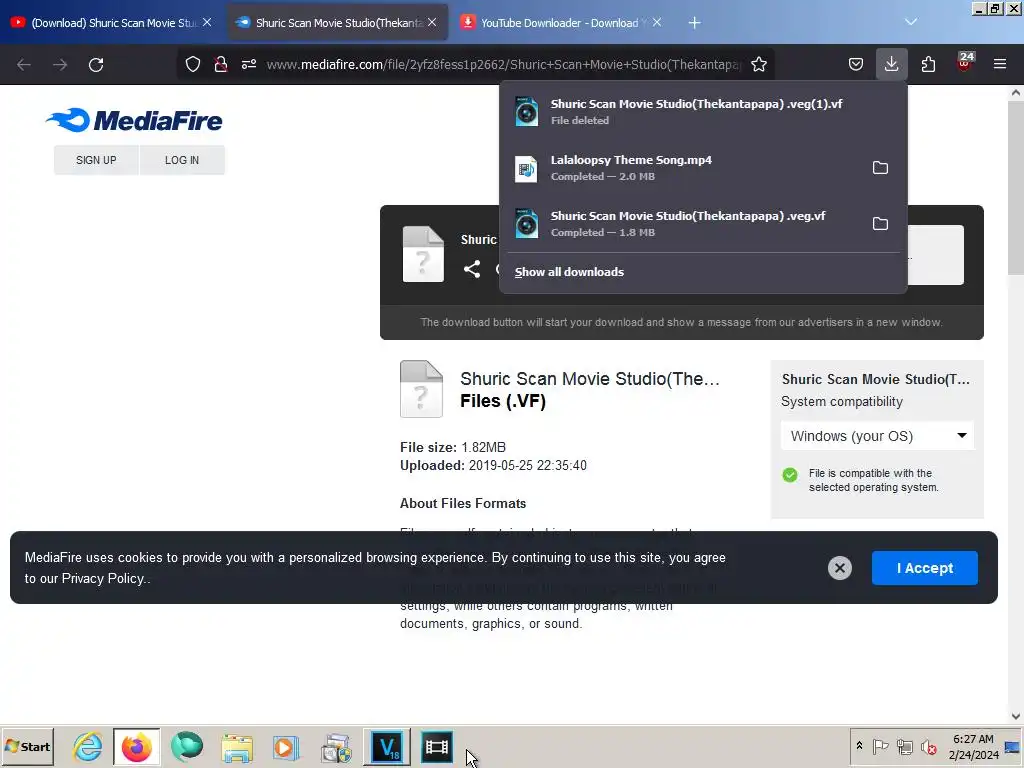Open site permissions icon in address bar

(249, 65)
